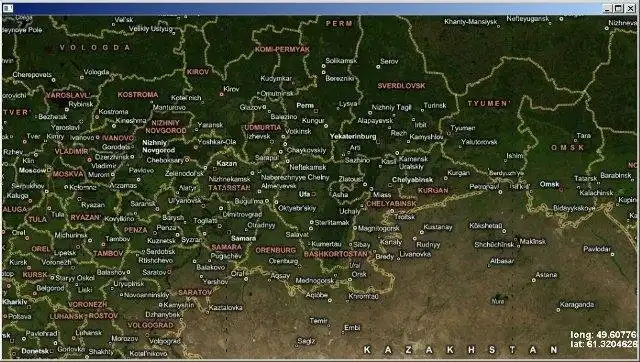Click the Ishim town label
Viewport: 640px width, 362px height.
click(x=515, y=155)
